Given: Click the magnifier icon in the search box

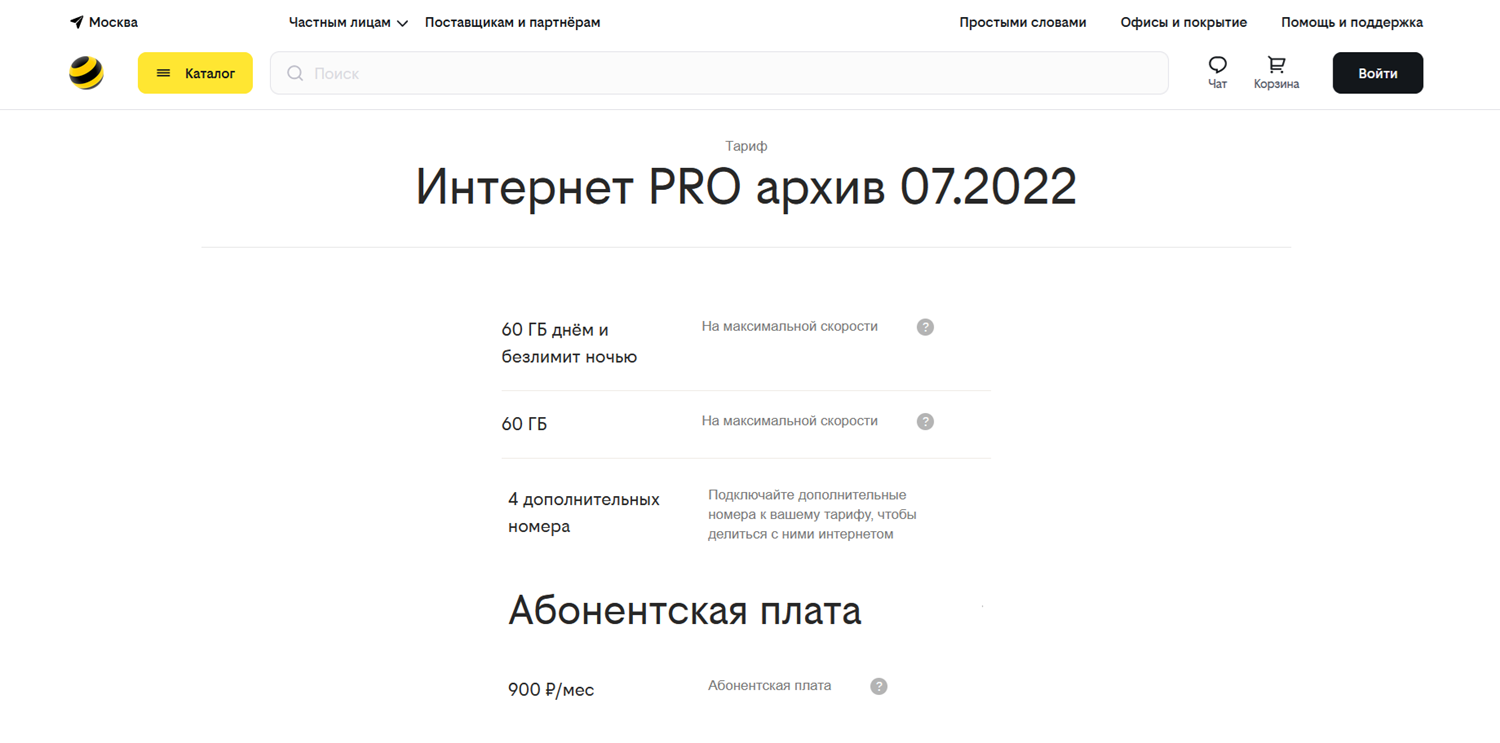Looking at the screenshot, I should coord(295,73).
